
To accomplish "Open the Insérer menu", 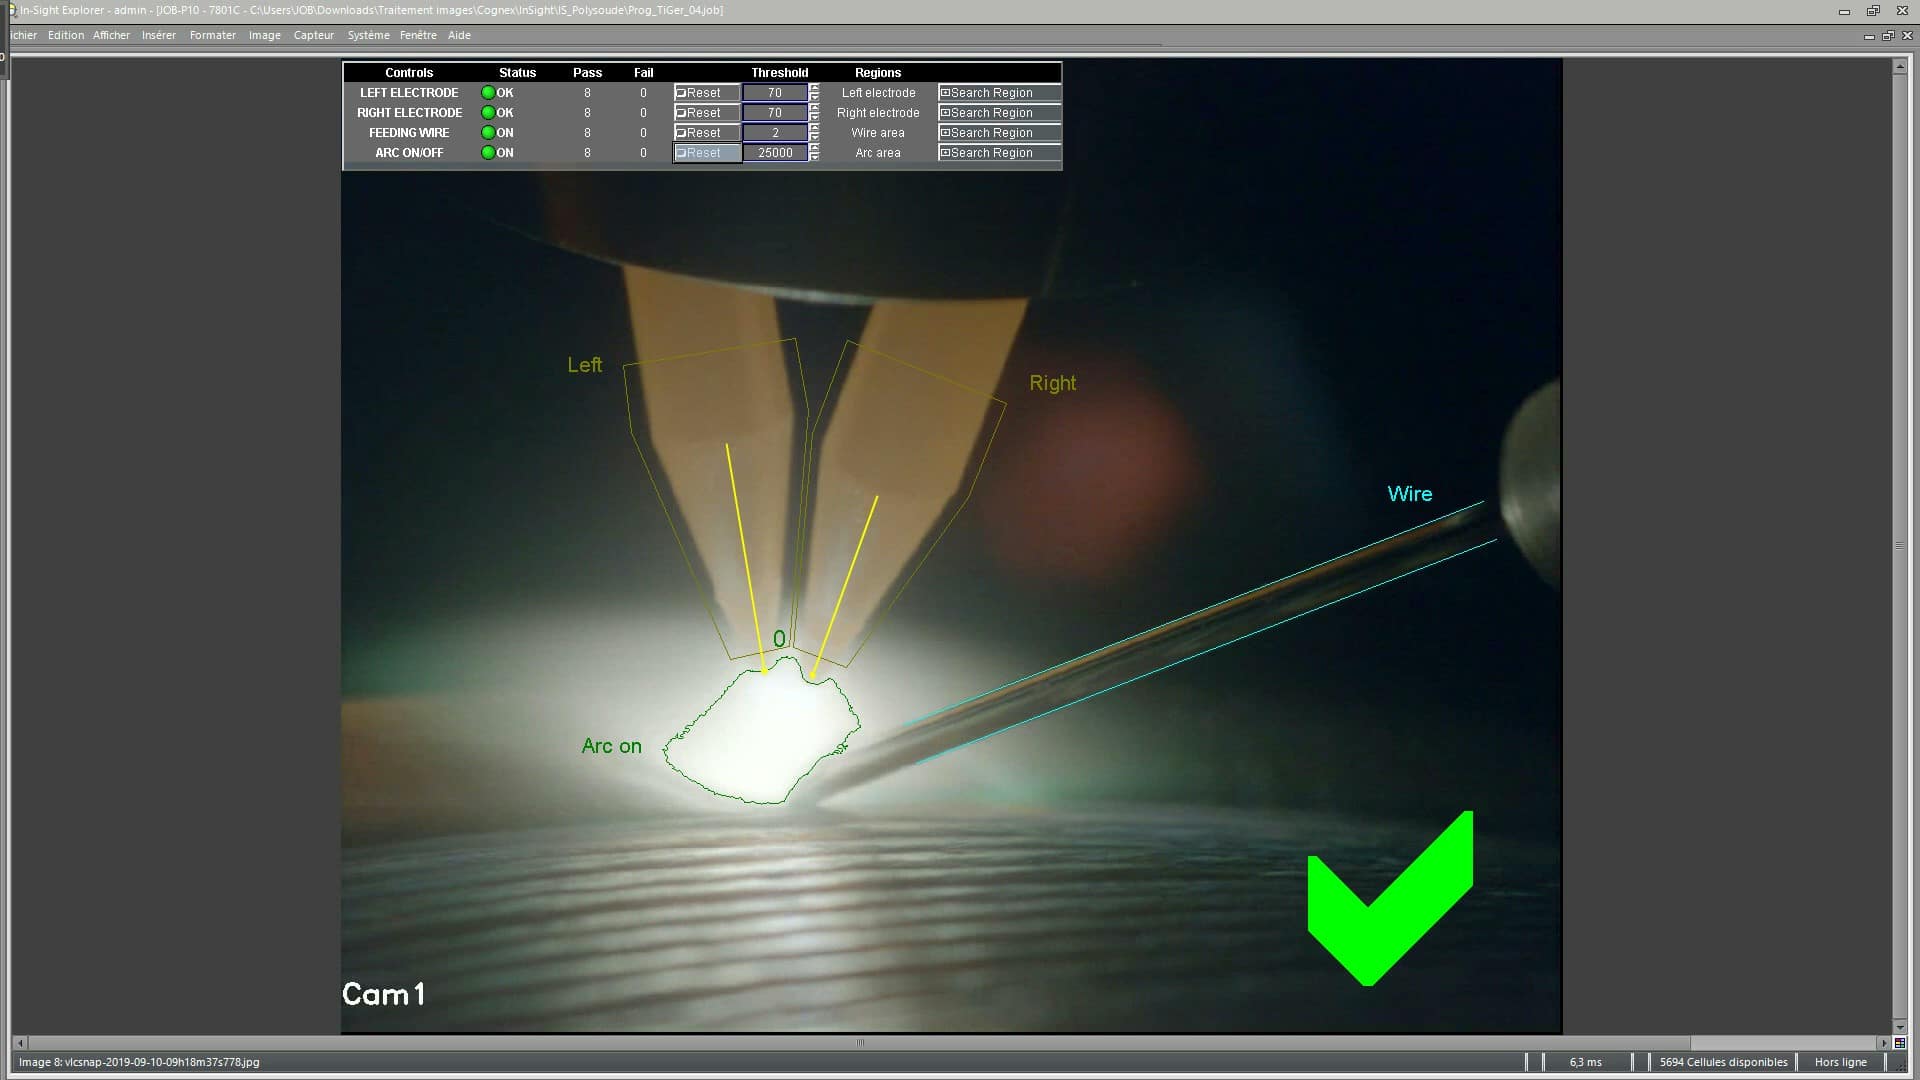I will pos(158,35).
